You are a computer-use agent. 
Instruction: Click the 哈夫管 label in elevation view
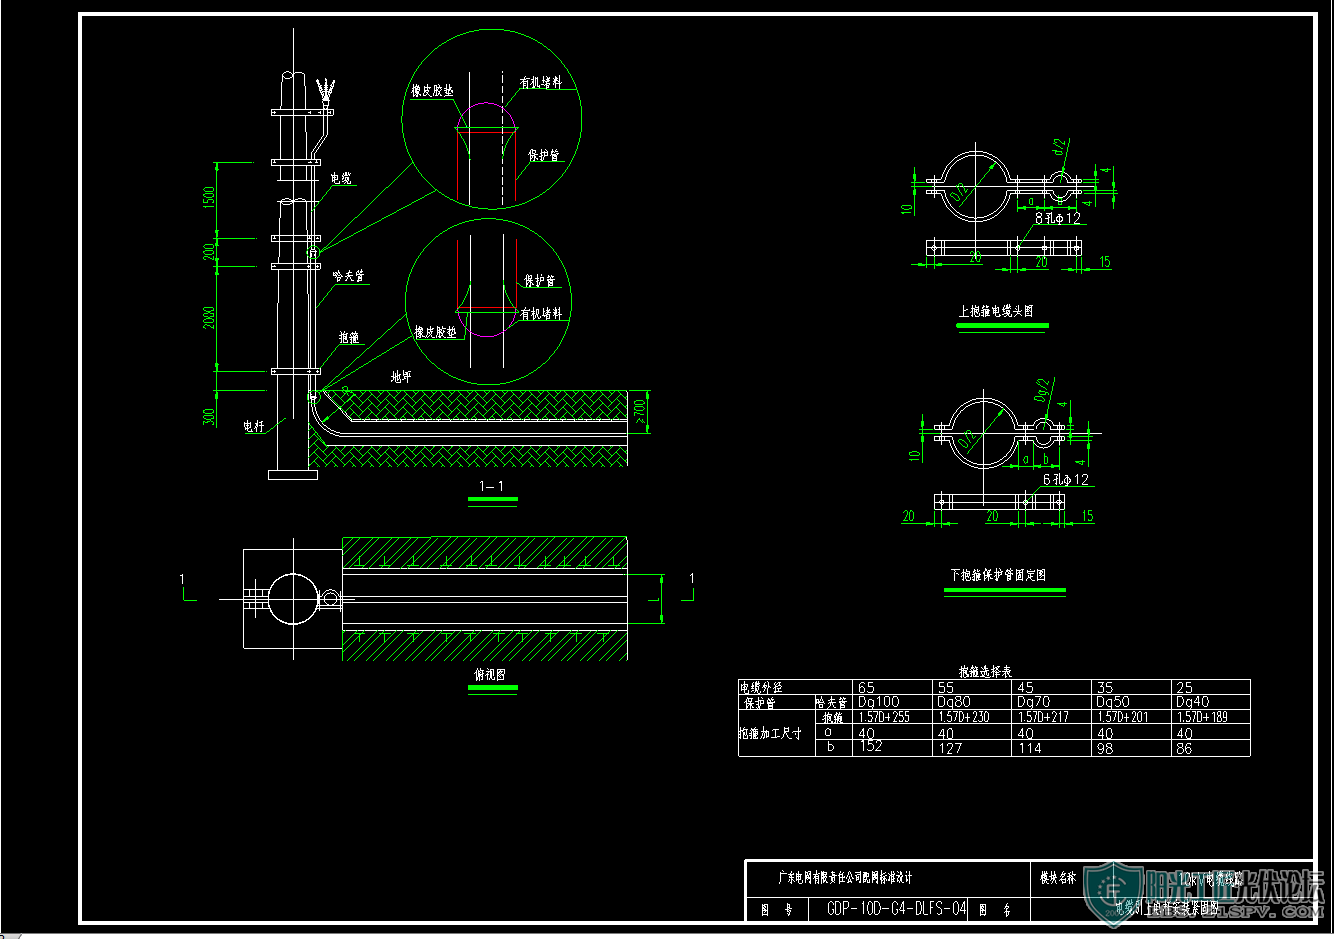click(349, 275)
